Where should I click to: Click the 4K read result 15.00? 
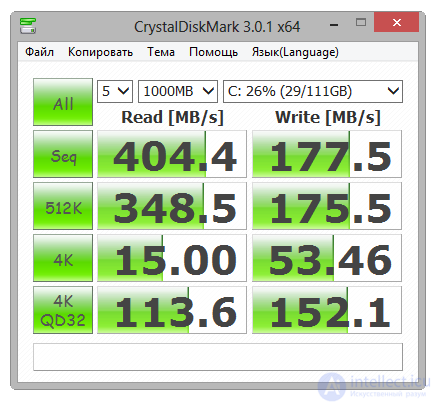172,258
